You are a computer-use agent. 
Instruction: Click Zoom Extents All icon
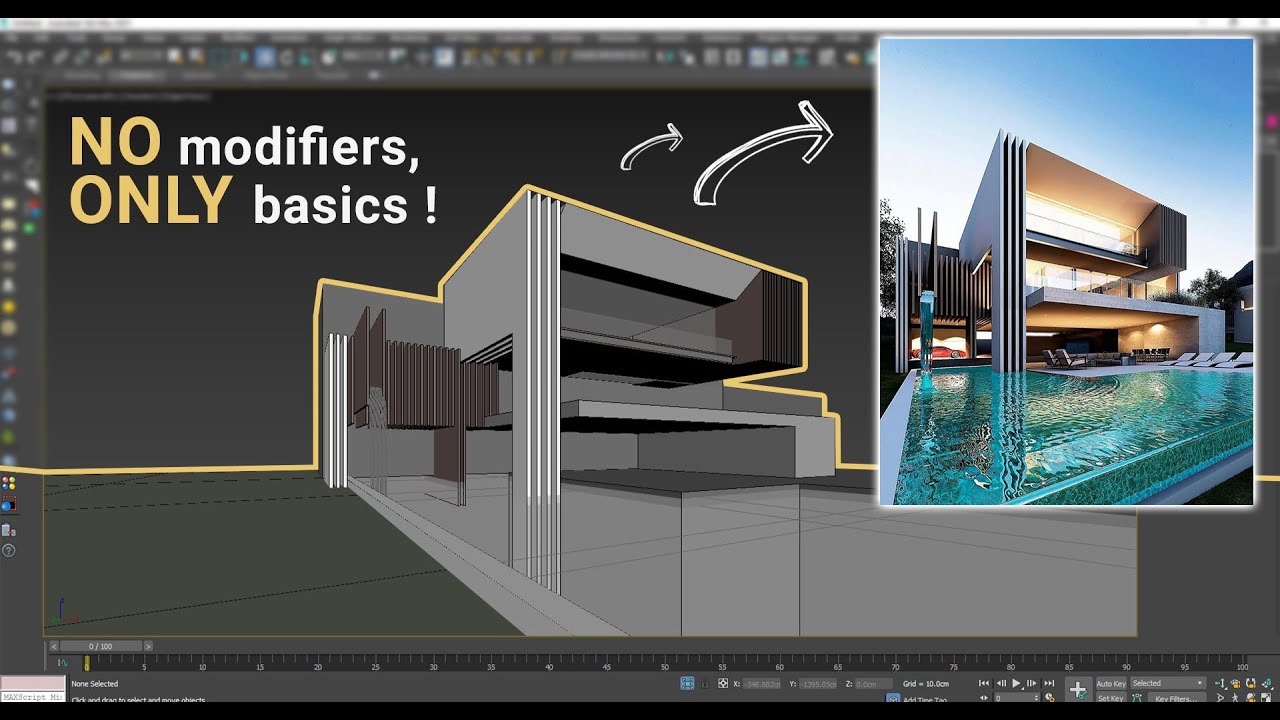click(x=1265, y=683)
